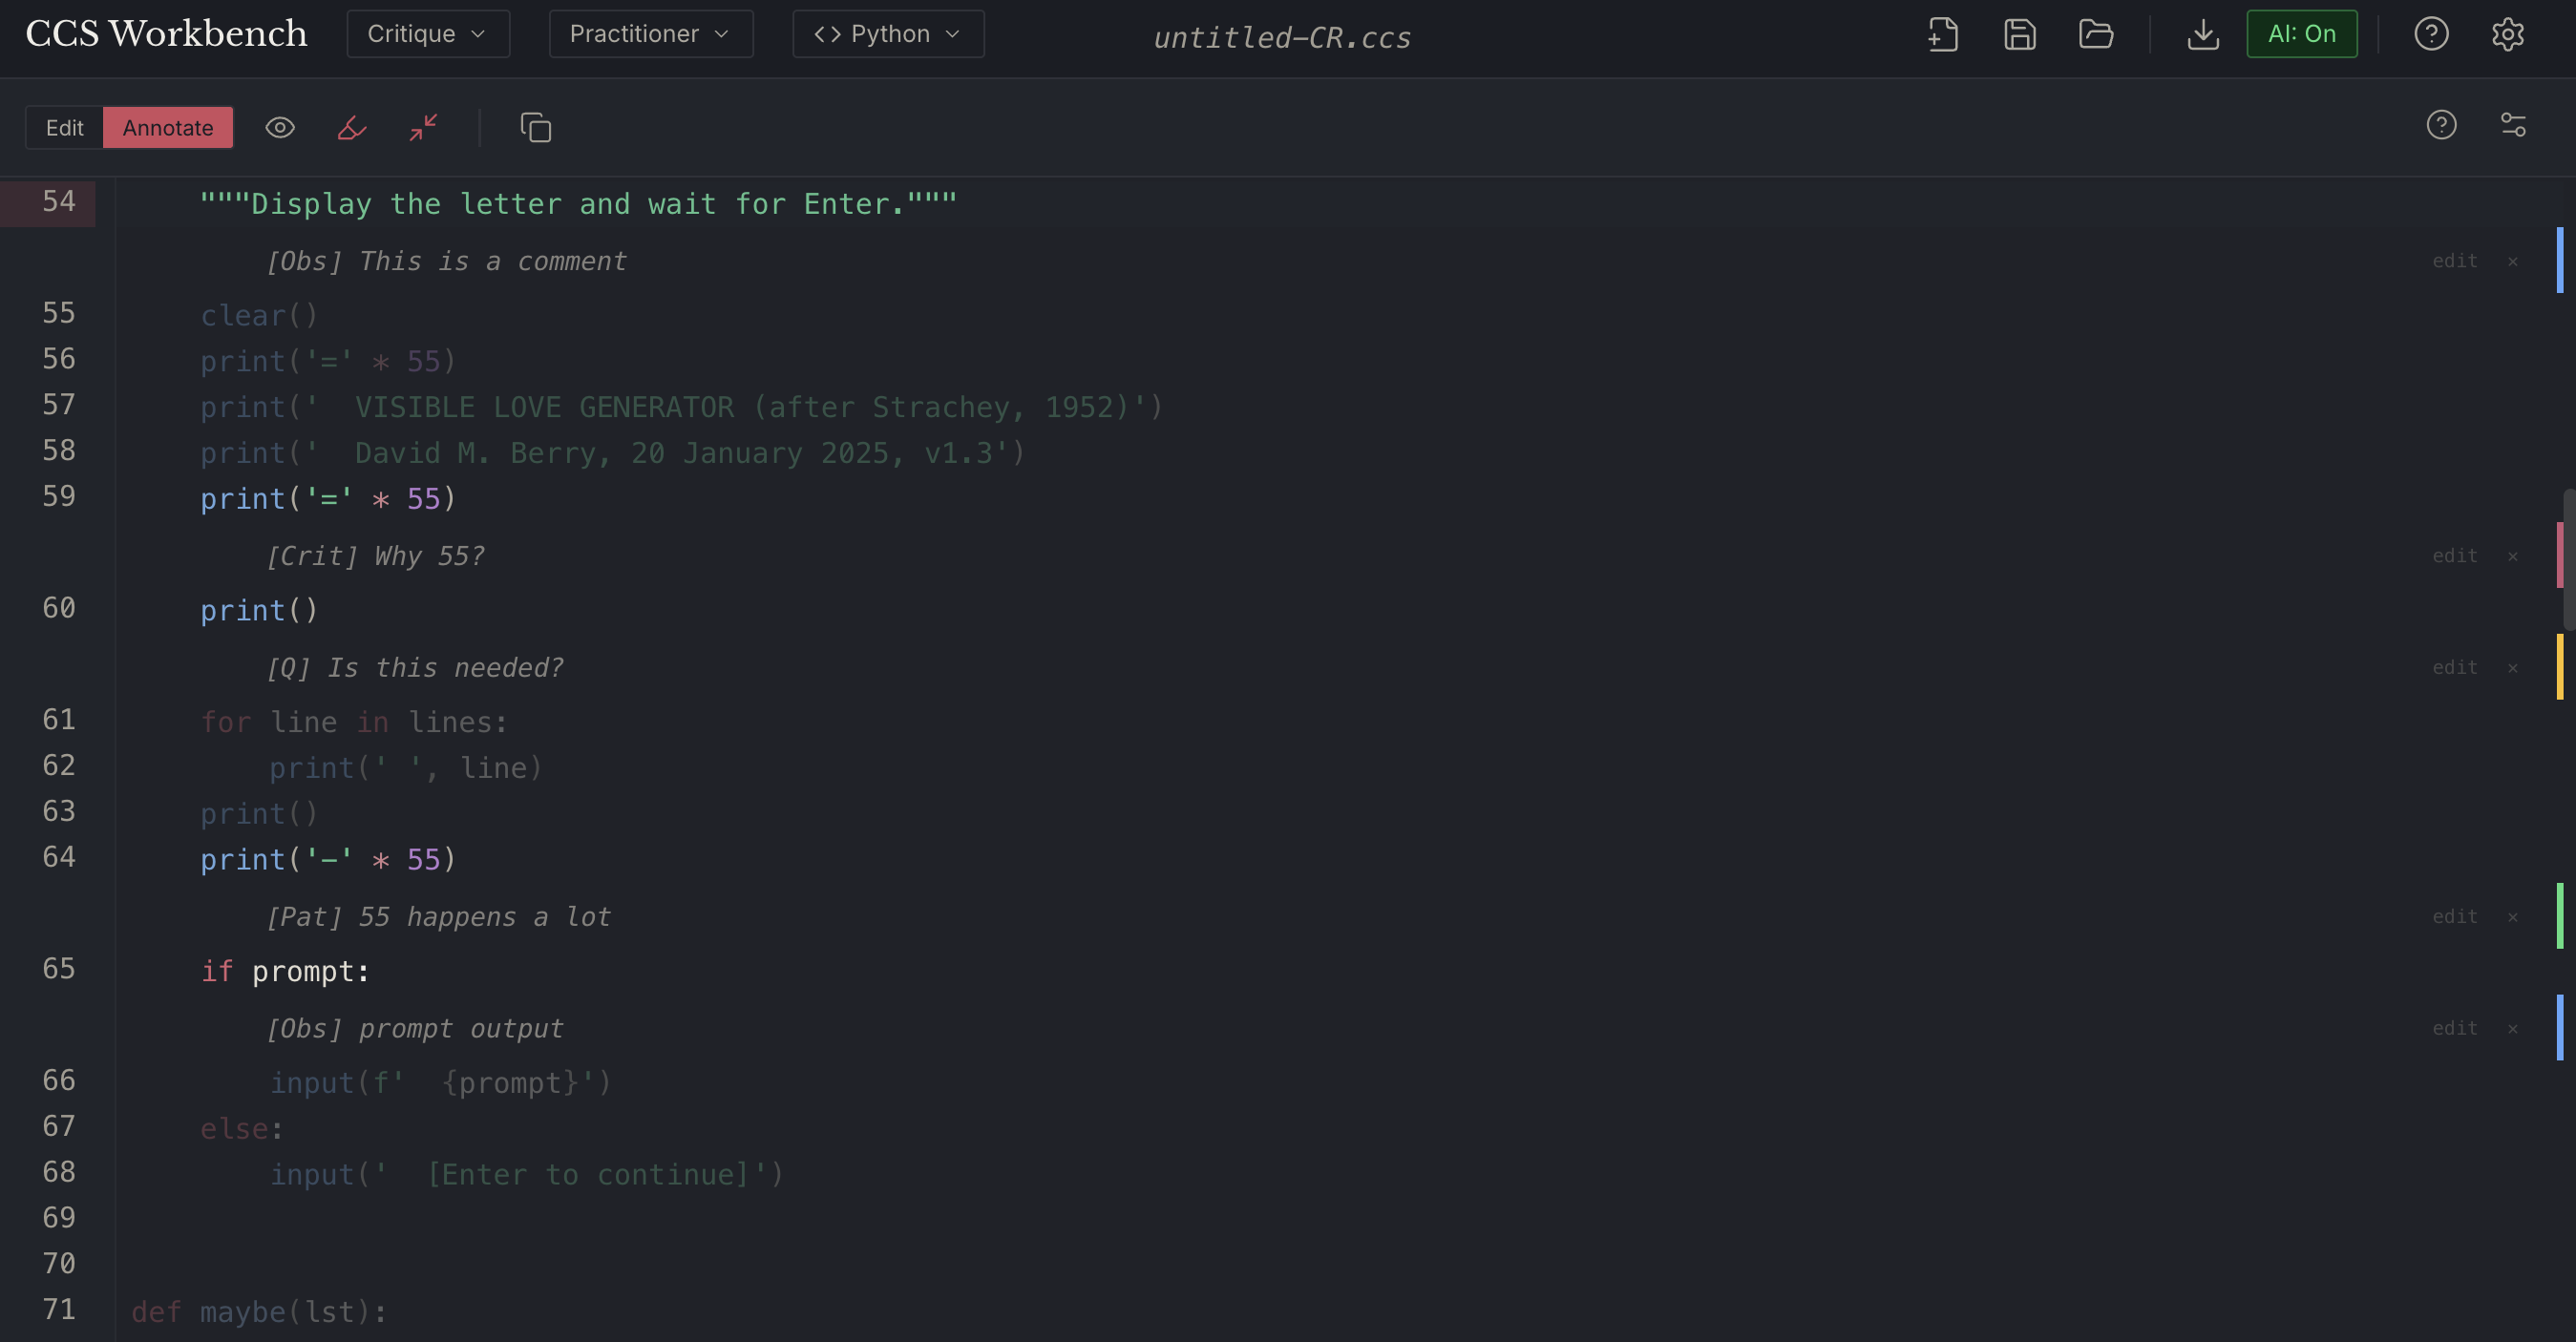This screenshot has height=1342, width=2576.
Task: Switch to Edit mode
Action: point(64,128)
